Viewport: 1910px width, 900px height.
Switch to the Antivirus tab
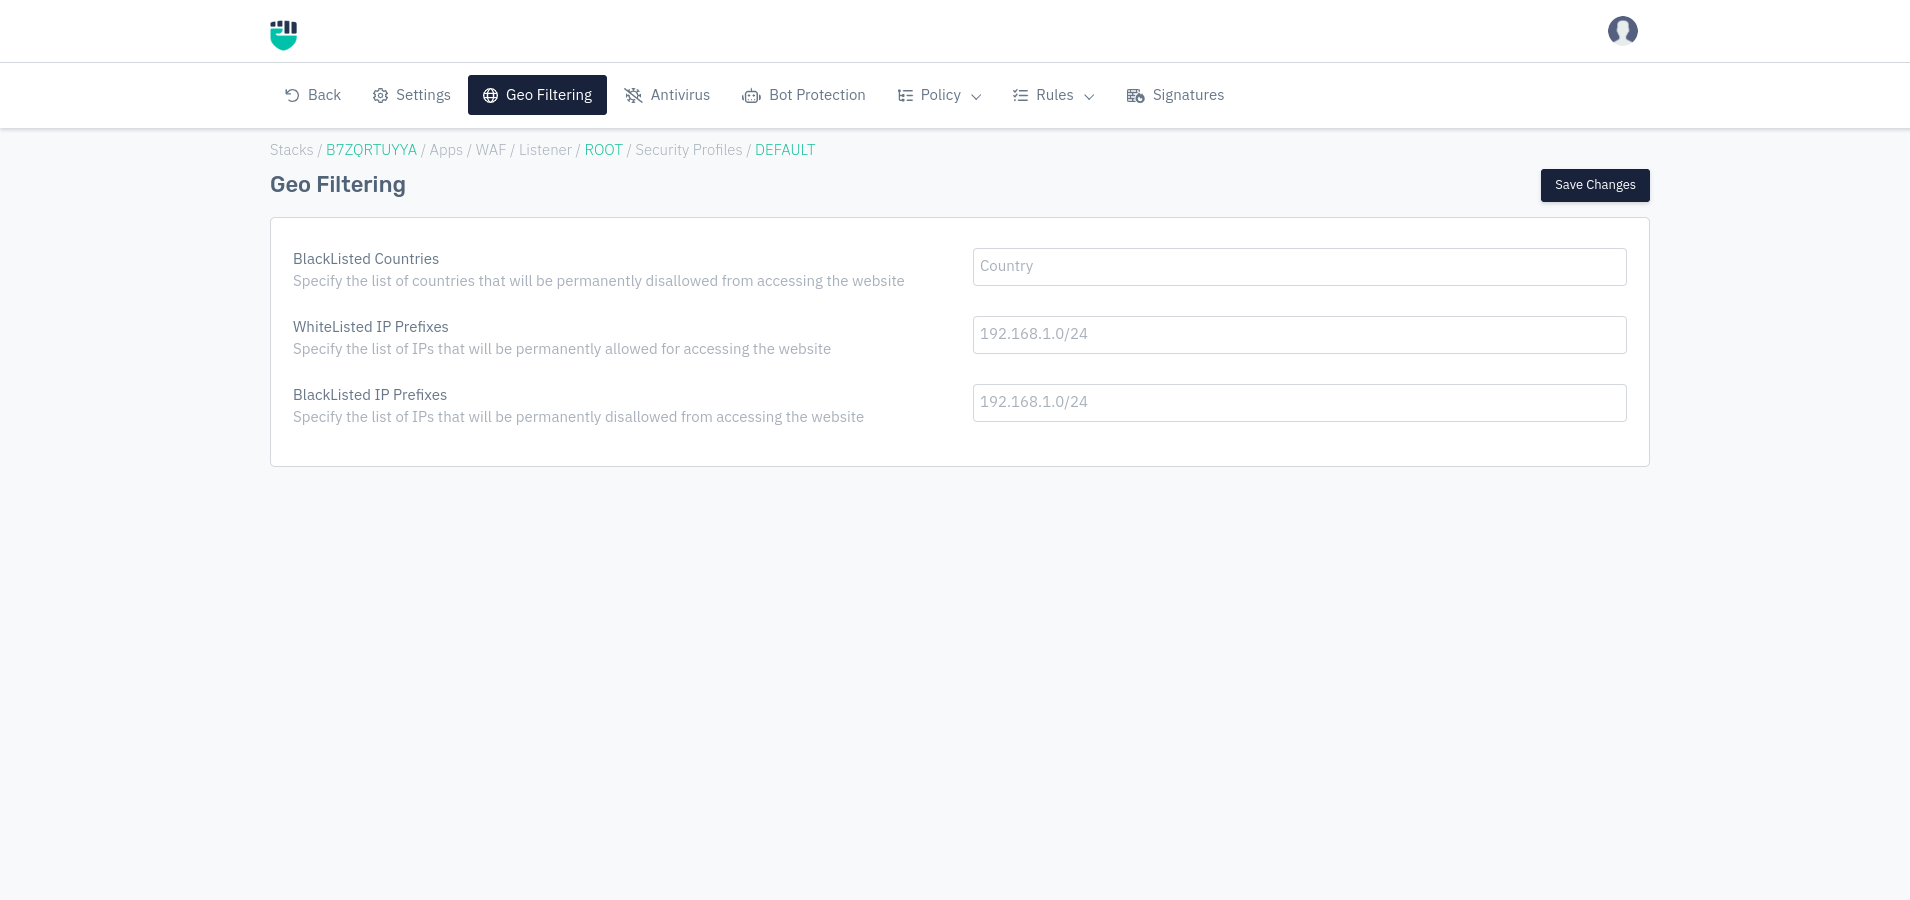click(667, 95)
